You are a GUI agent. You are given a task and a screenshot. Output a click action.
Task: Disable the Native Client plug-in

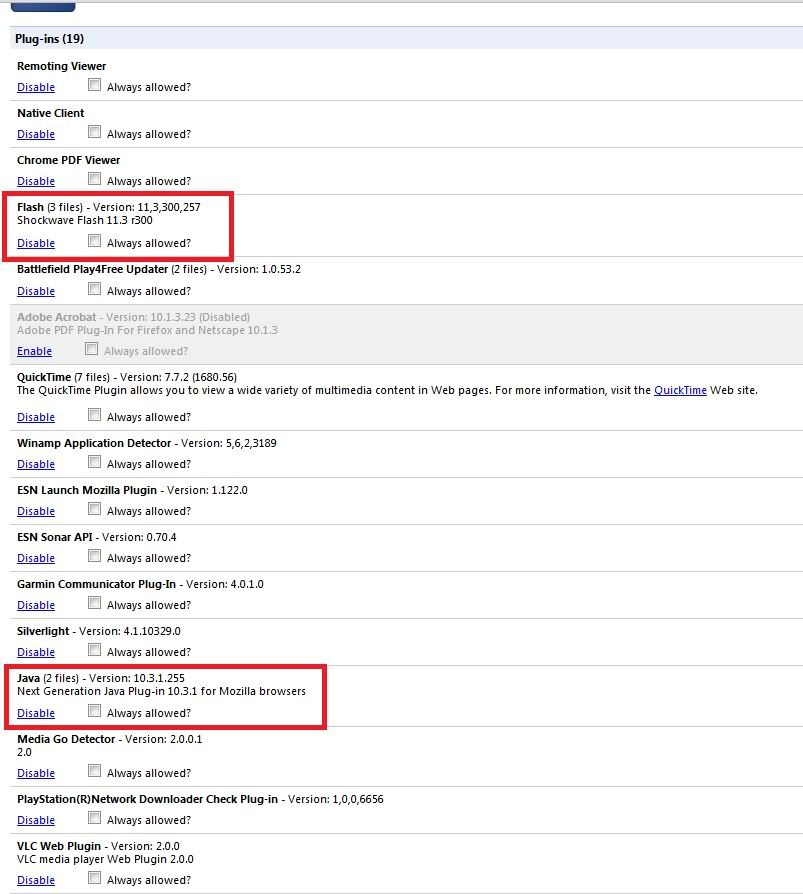click(x=36, y=134)
